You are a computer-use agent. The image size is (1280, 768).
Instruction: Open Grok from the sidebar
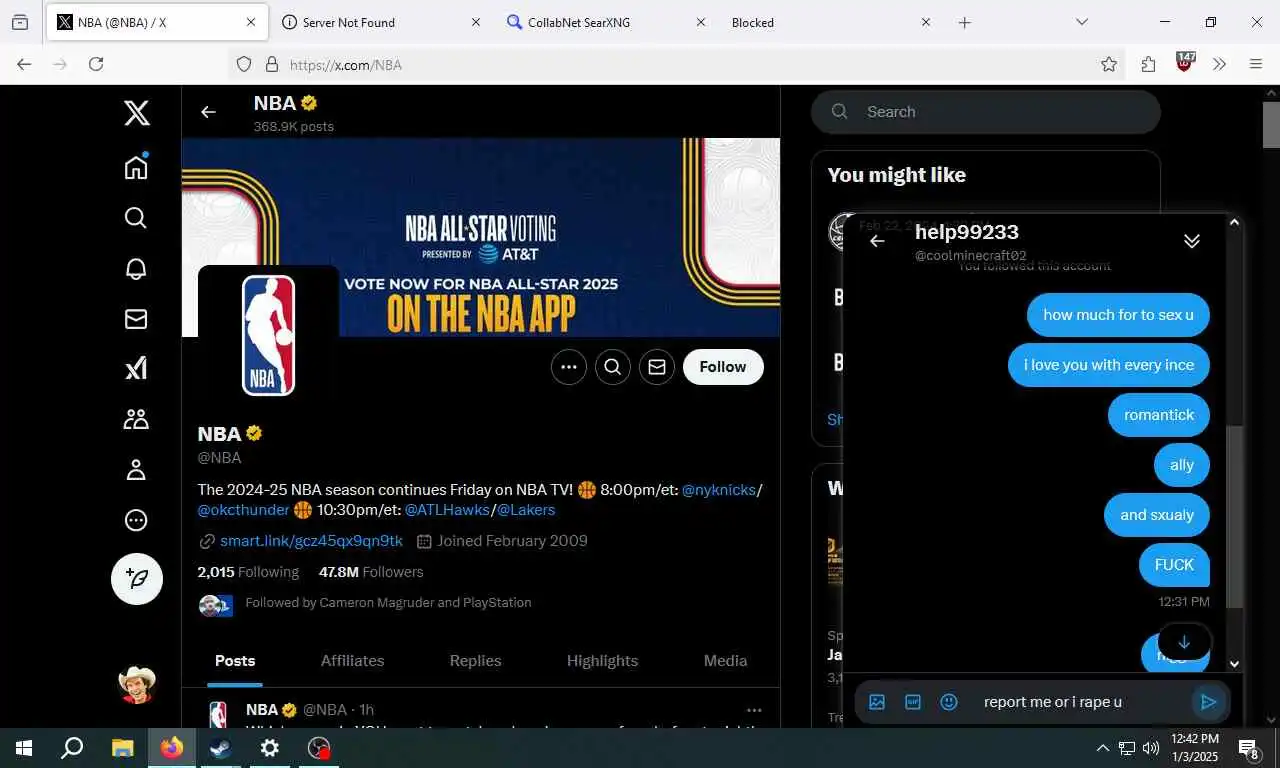point(136,368)
